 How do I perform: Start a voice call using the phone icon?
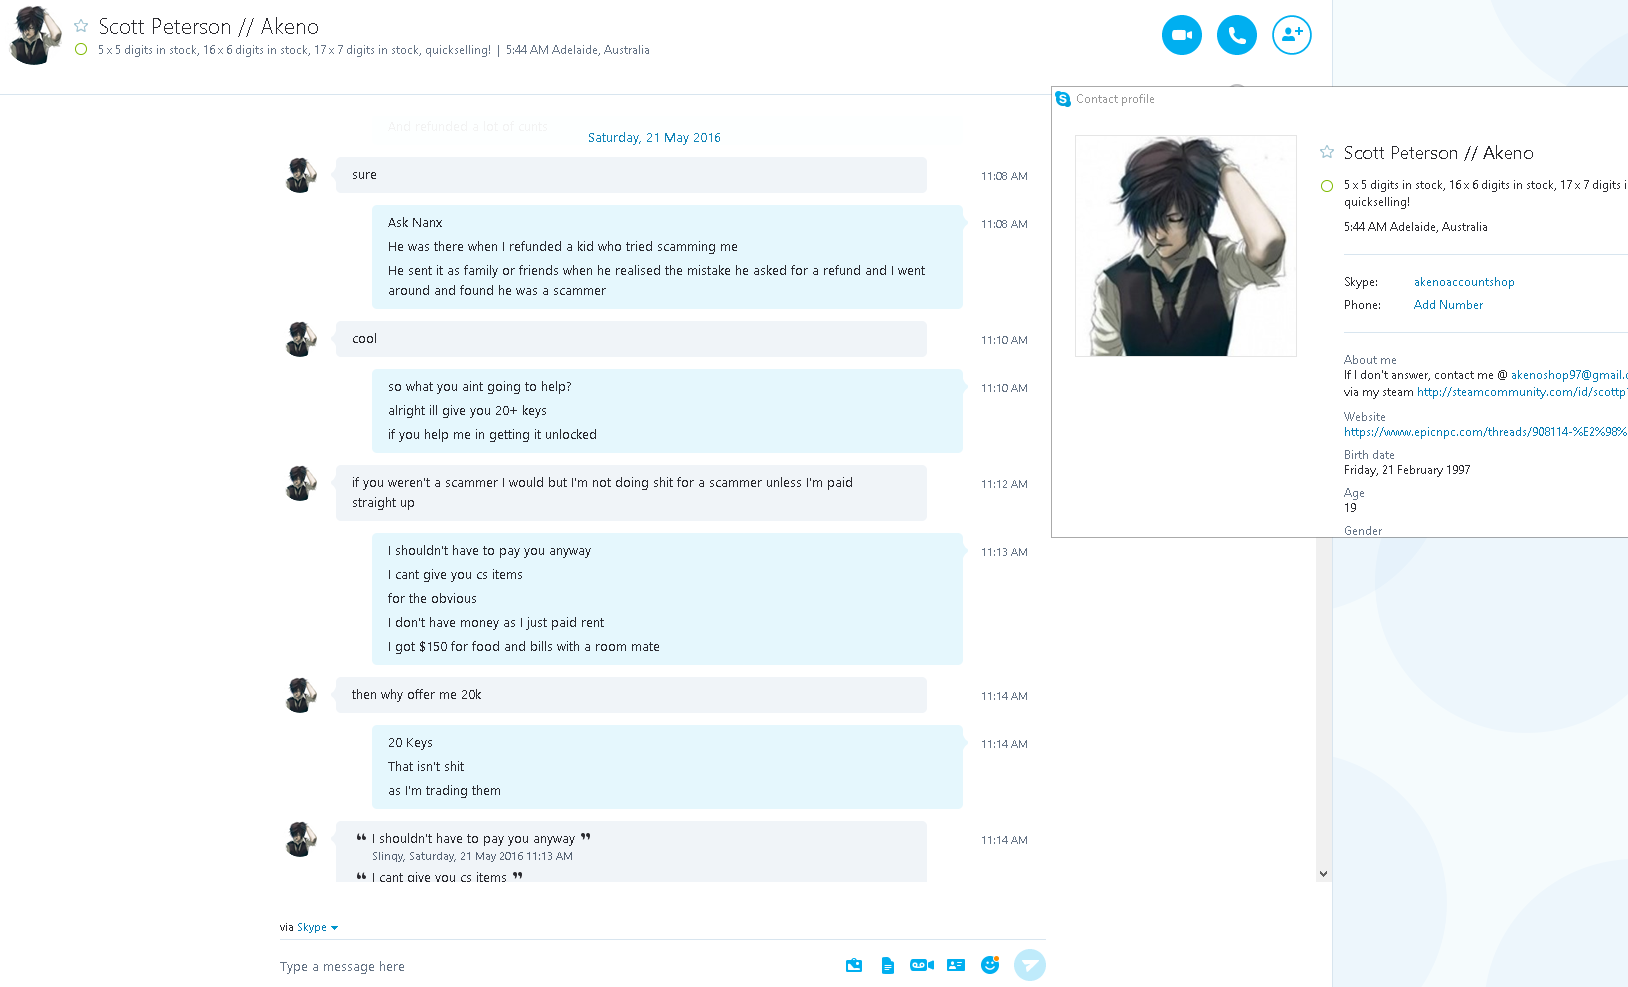[1236, 35]
